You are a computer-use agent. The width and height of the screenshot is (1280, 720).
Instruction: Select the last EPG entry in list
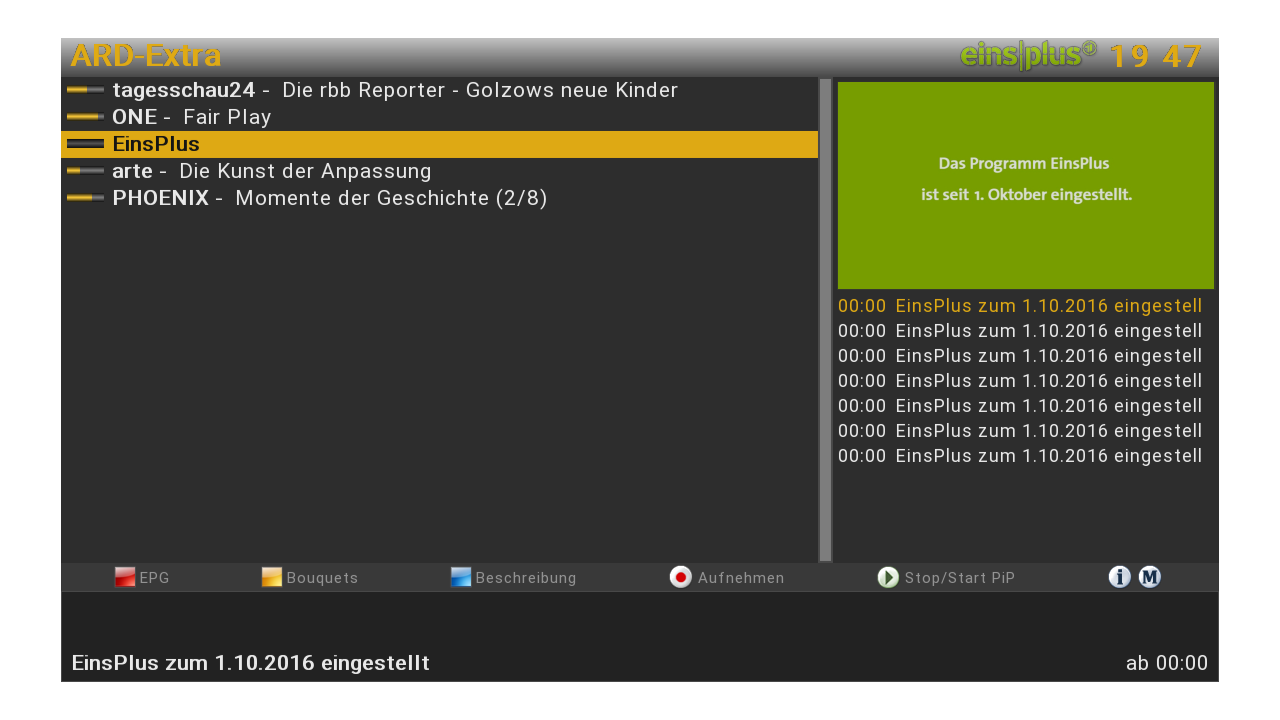pos(1020,456)
